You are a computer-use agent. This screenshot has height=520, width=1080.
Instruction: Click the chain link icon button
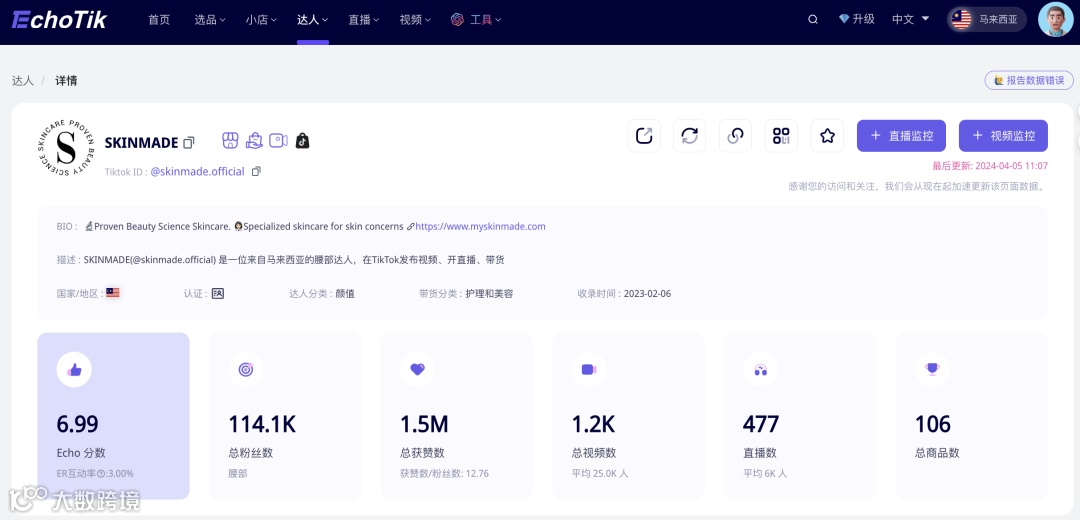point(736,136)
